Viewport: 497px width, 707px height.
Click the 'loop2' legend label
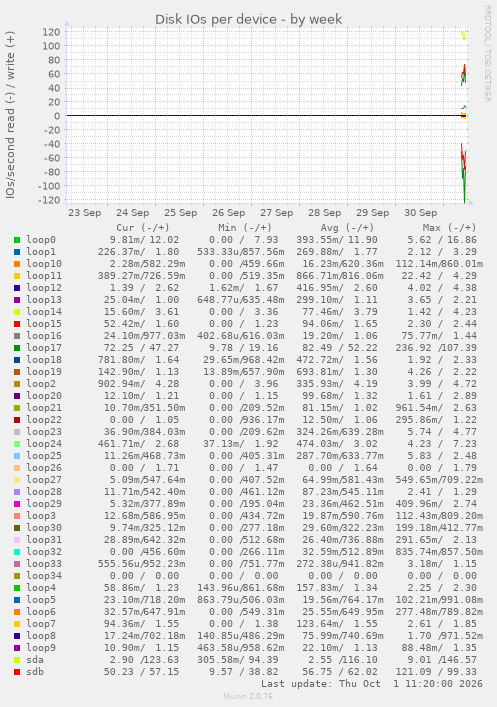pyautogui.click(x=41, y=384)
